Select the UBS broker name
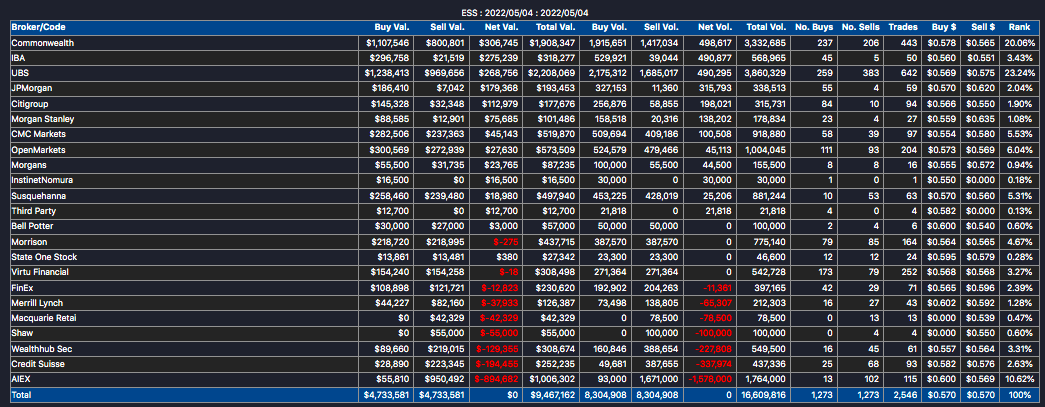Screen dimensions: 1045x407 click(19, 73)
